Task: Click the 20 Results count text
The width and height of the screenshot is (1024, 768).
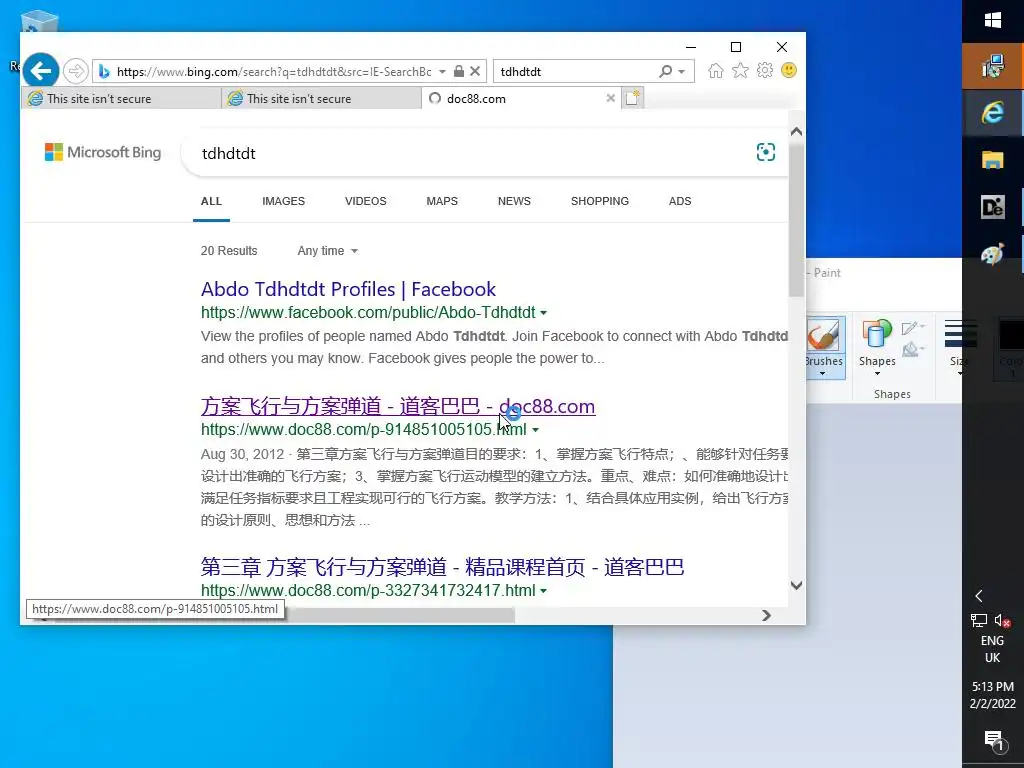Action: click(x=229, y=251)
